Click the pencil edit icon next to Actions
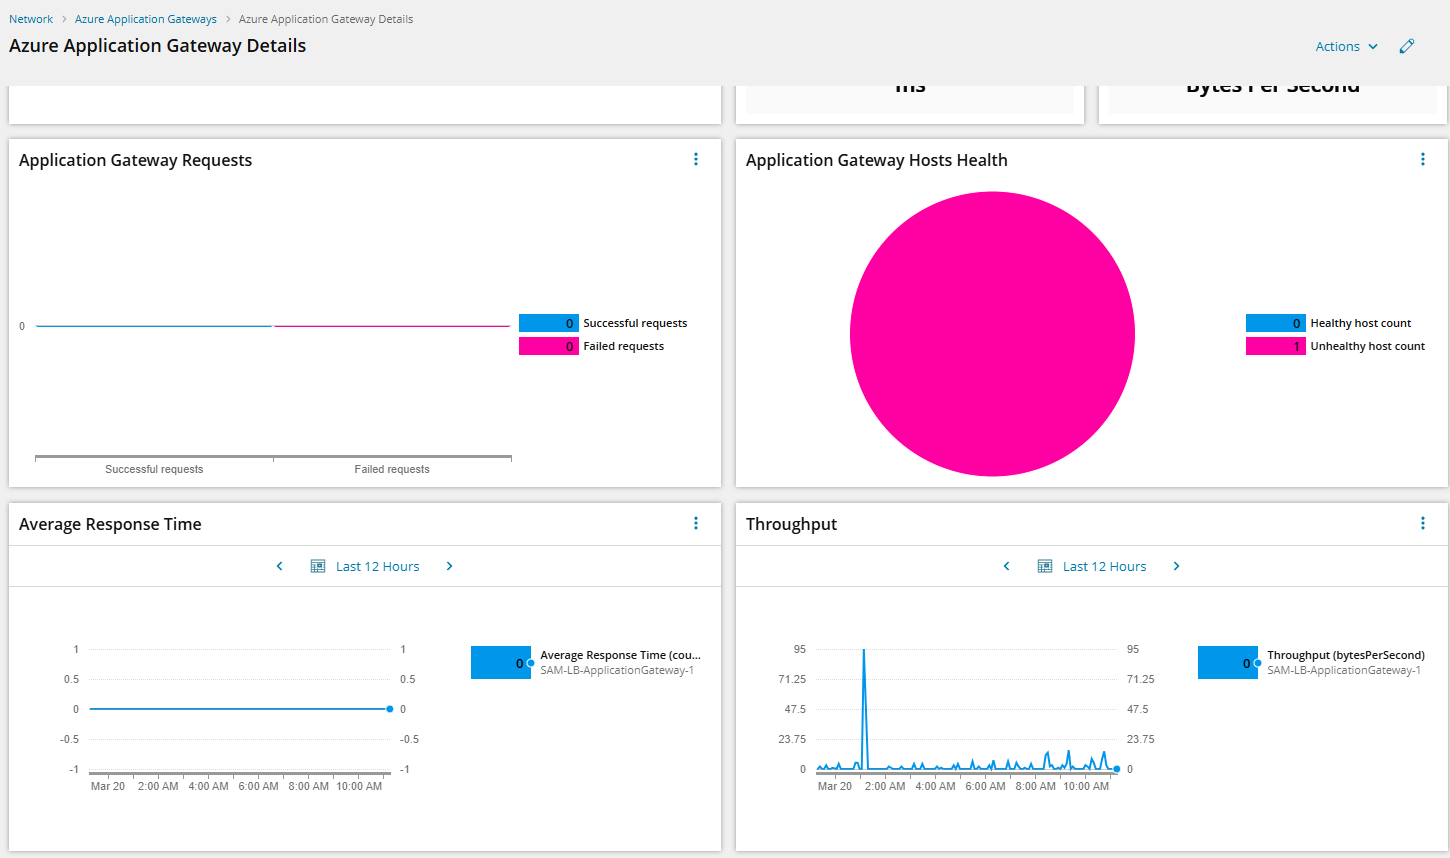1450x858 pixels. tap(1407, 46)
